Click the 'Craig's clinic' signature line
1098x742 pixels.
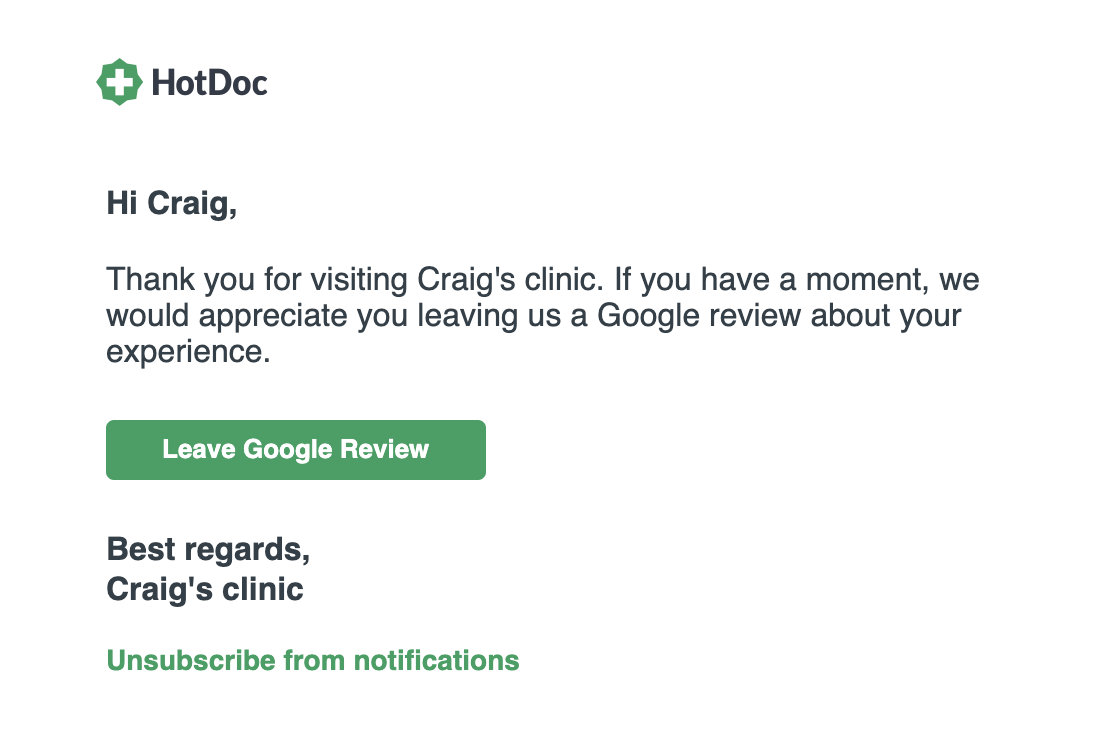[x=204, y=589]
